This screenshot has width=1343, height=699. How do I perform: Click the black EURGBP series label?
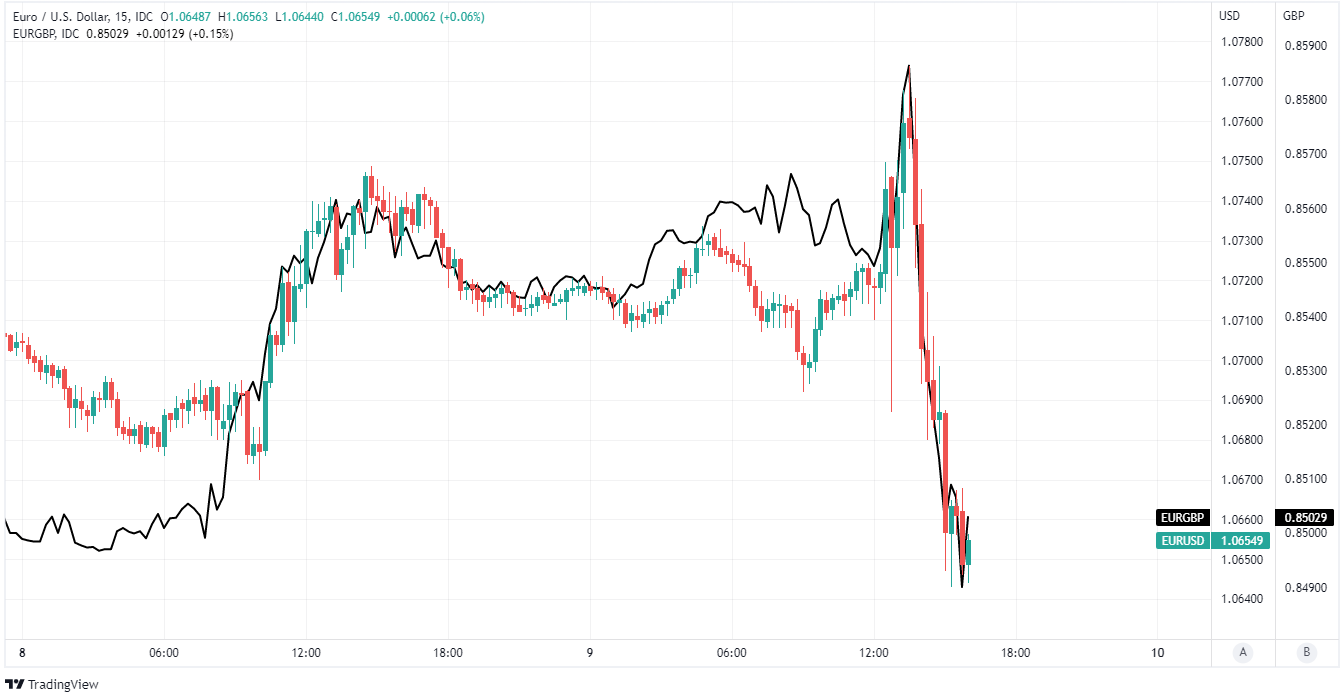1180,518
